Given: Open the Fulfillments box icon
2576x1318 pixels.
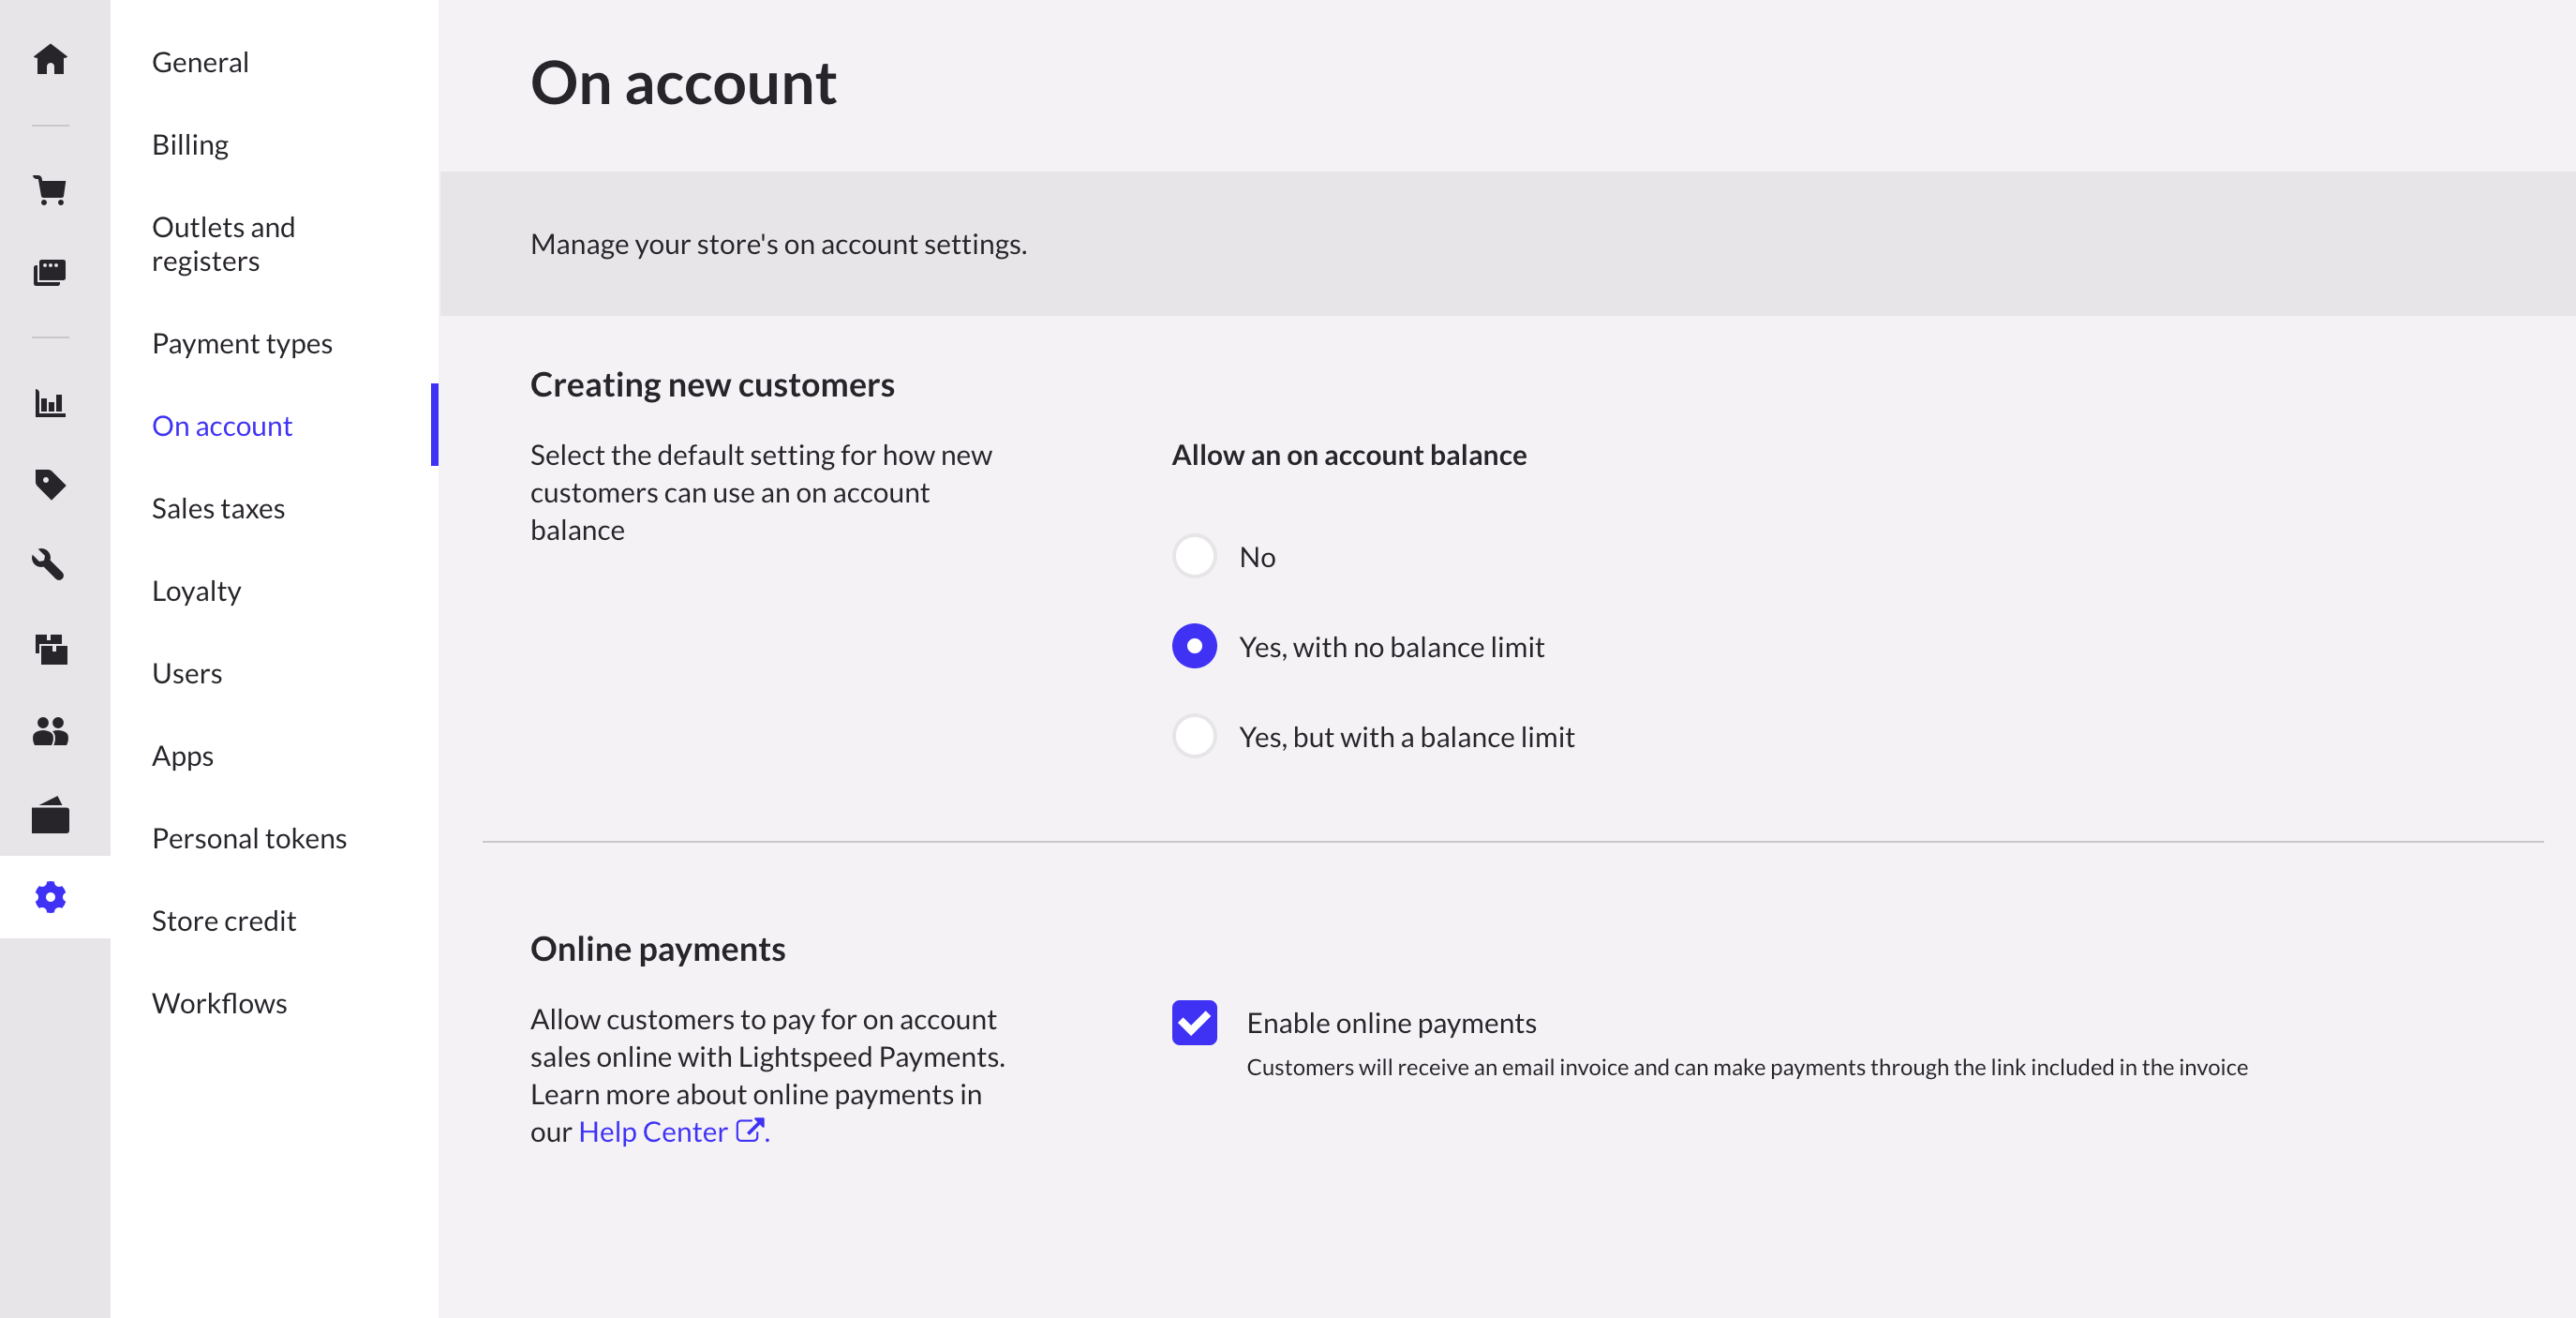Looking at the screenshot, I should point(50,649).
